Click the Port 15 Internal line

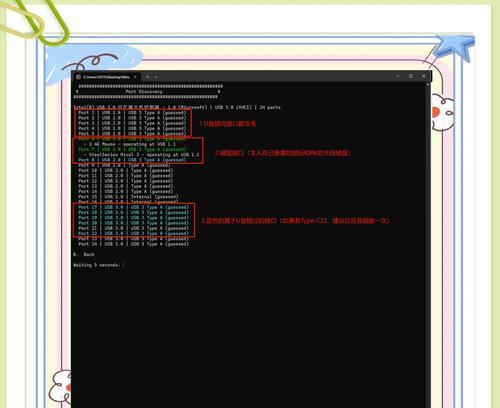tap(128, 197)
